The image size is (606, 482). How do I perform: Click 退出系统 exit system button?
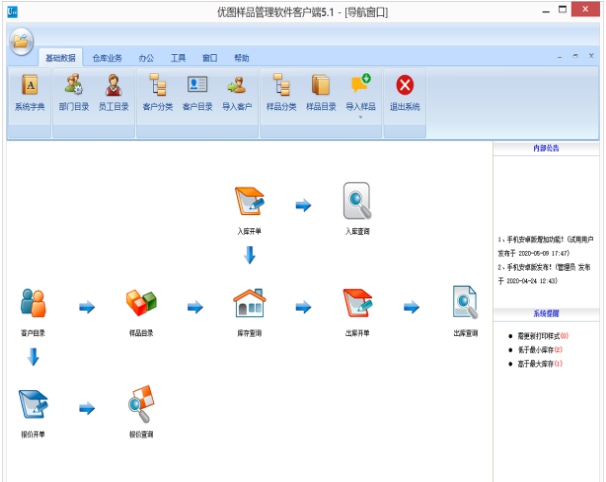405,93
